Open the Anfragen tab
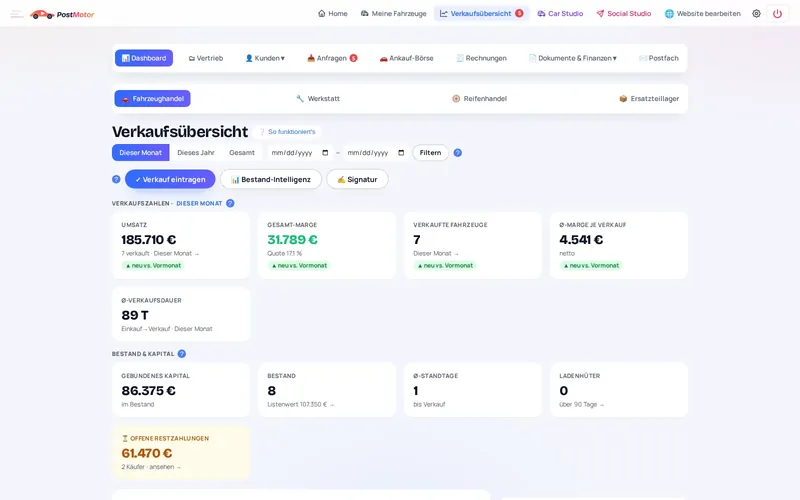800x500 pixels. point(332,58)
